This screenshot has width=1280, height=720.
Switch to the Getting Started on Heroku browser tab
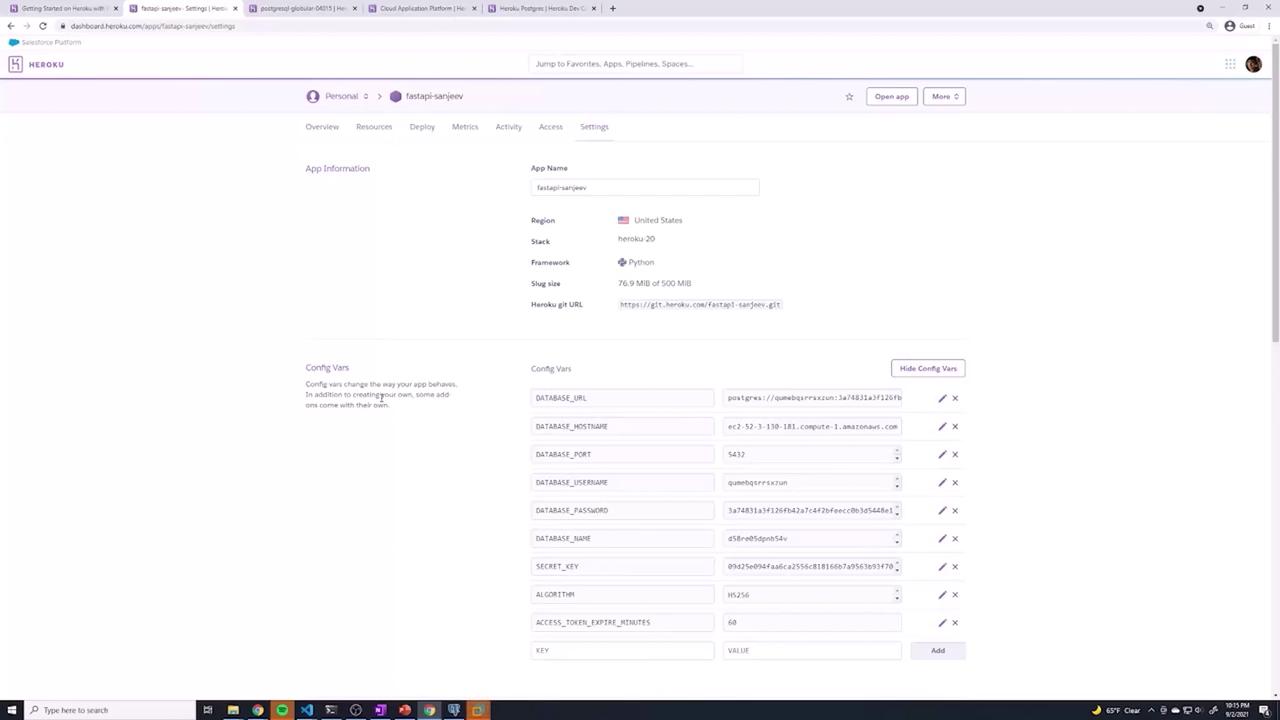pyautogui.click(x=62, y=8)
